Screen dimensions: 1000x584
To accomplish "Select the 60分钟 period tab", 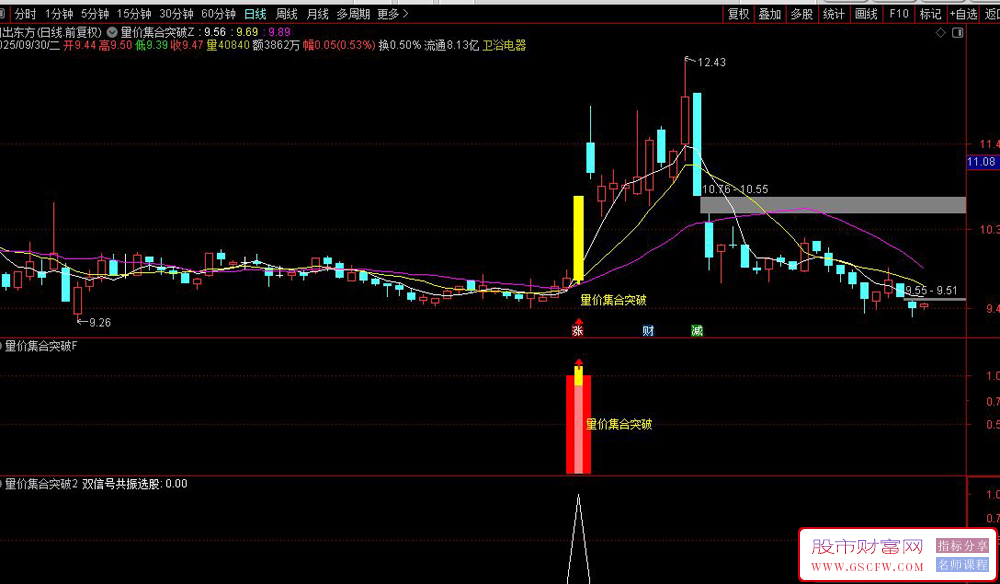I will tap(218, 13).
